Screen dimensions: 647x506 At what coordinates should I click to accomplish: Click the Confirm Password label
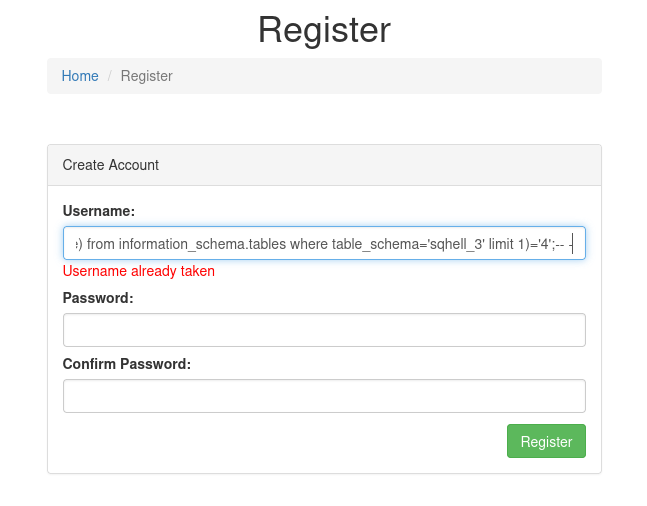point(127,364)
